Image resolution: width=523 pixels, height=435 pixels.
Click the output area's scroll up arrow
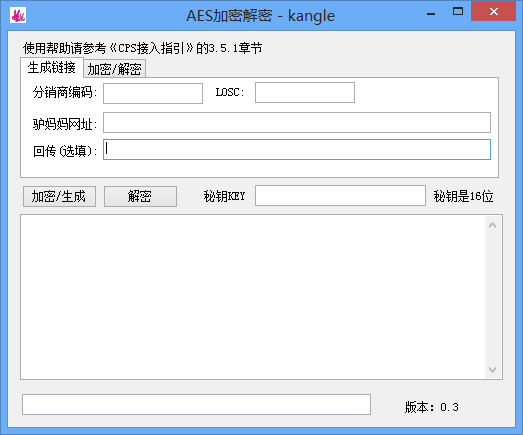click(x=492, y=226)
